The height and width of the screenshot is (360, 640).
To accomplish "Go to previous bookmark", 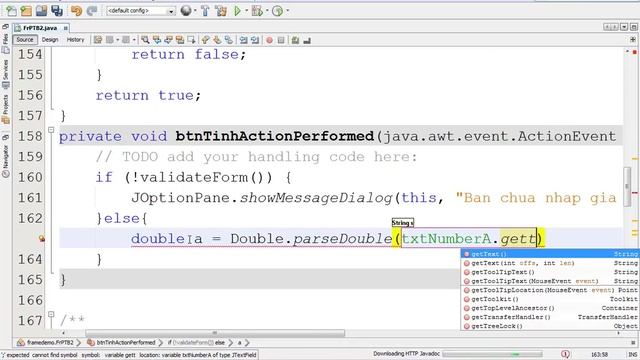I will [206, 40].
